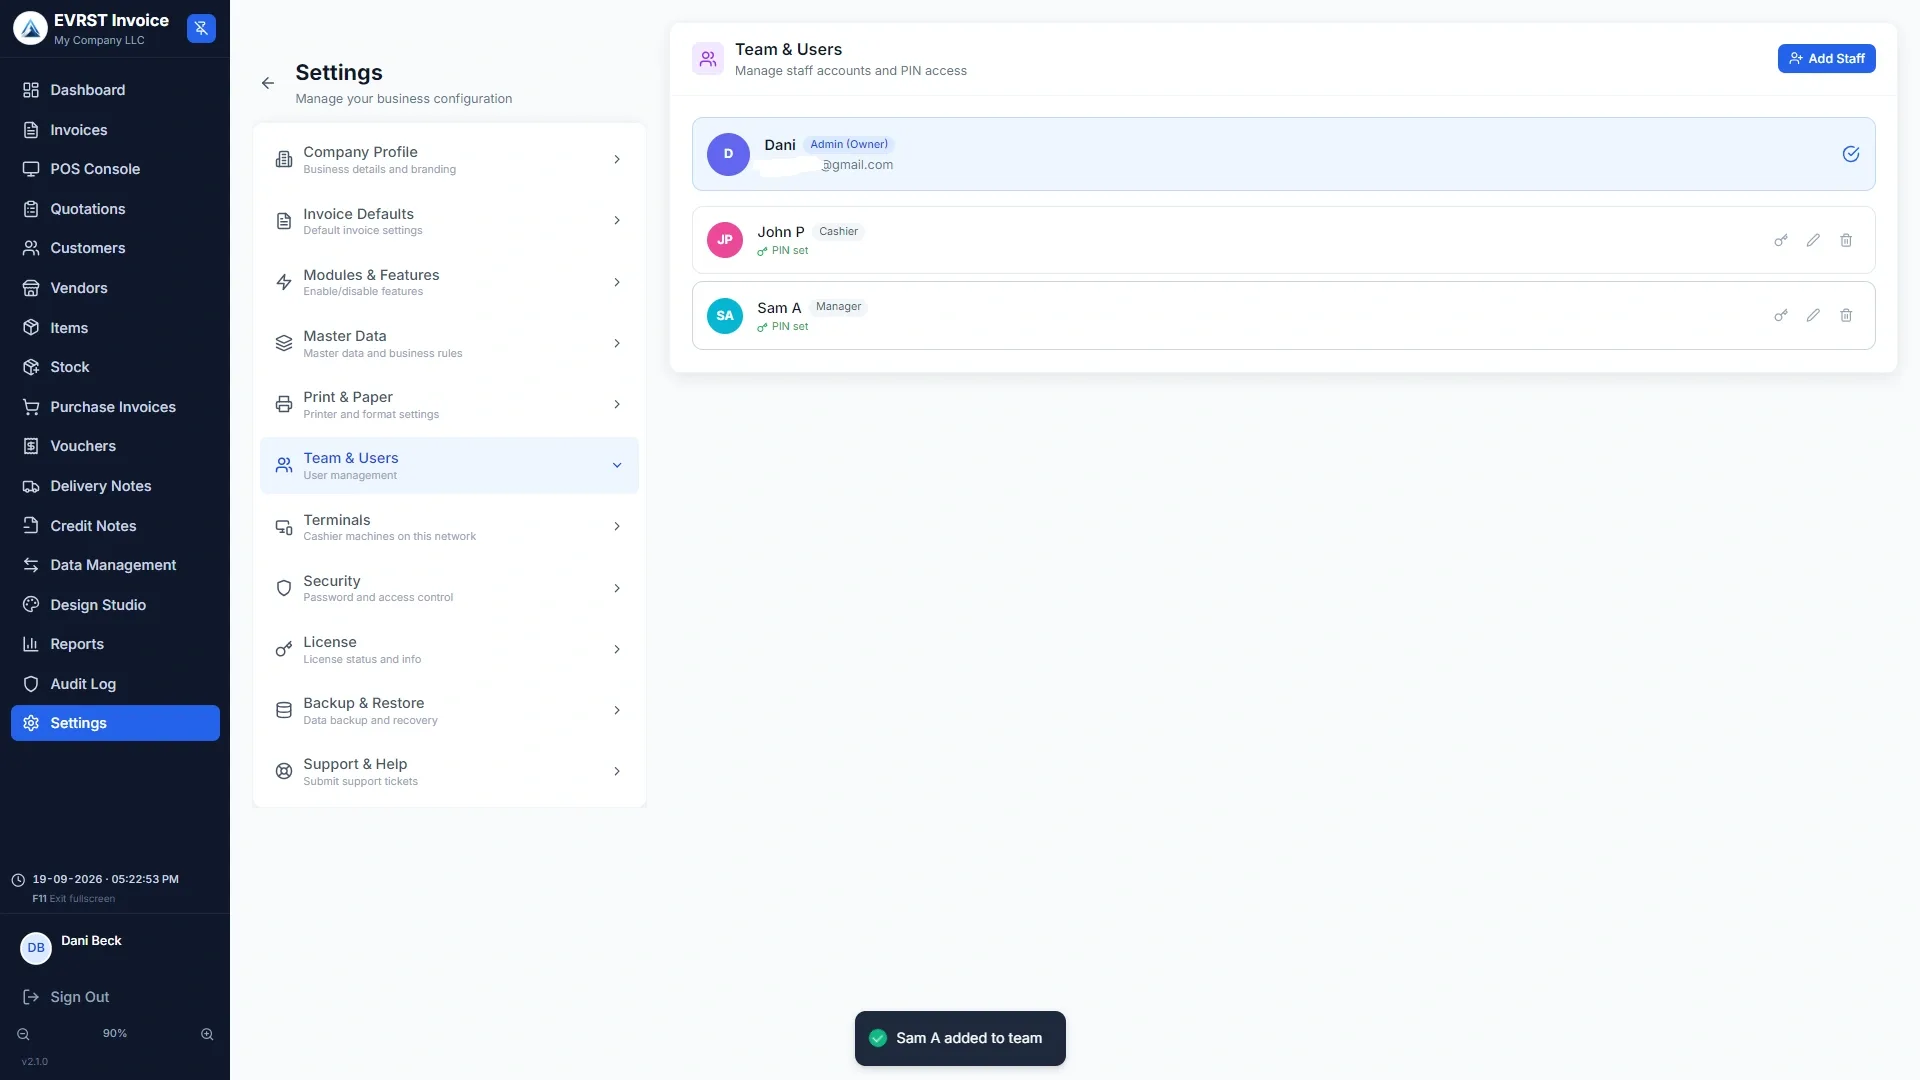Click the 90% zoom level value
The width and height of the screenshot is (1920, 1080).
(115, 1034)
